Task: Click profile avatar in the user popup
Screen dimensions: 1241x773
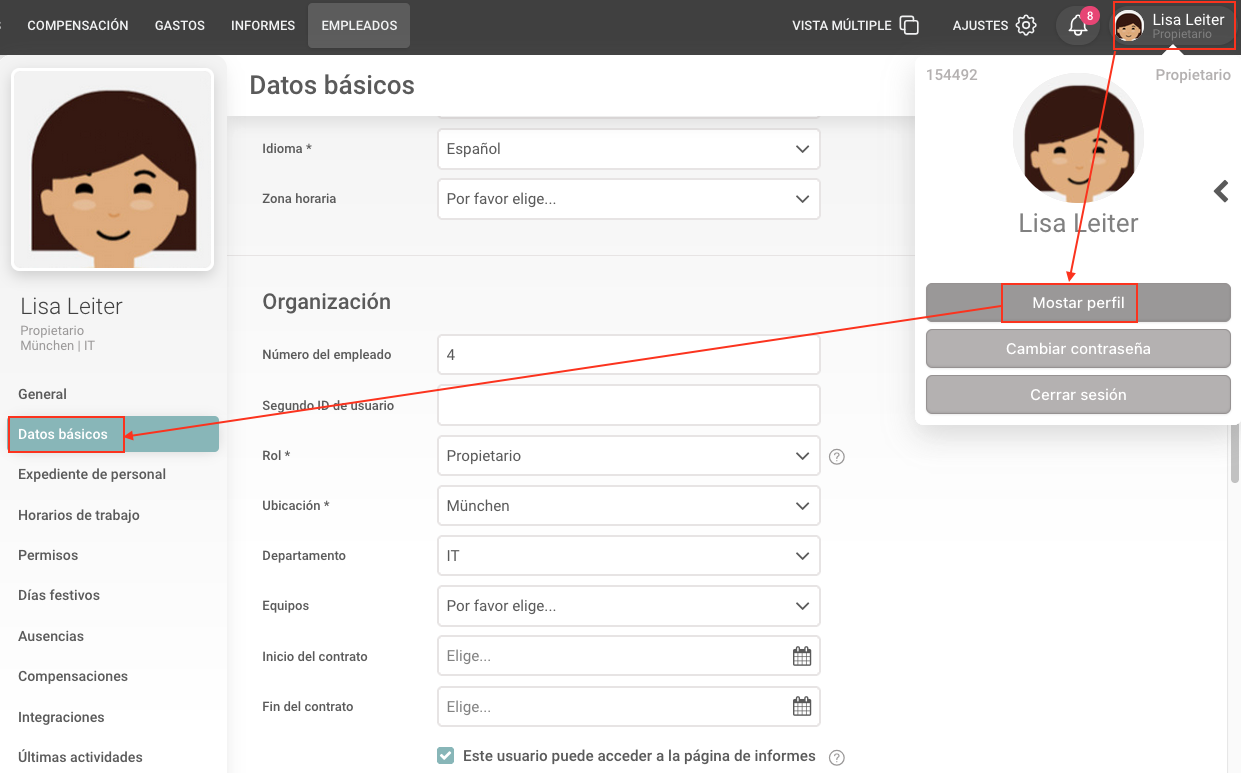Action: [x=1078, y=138]
